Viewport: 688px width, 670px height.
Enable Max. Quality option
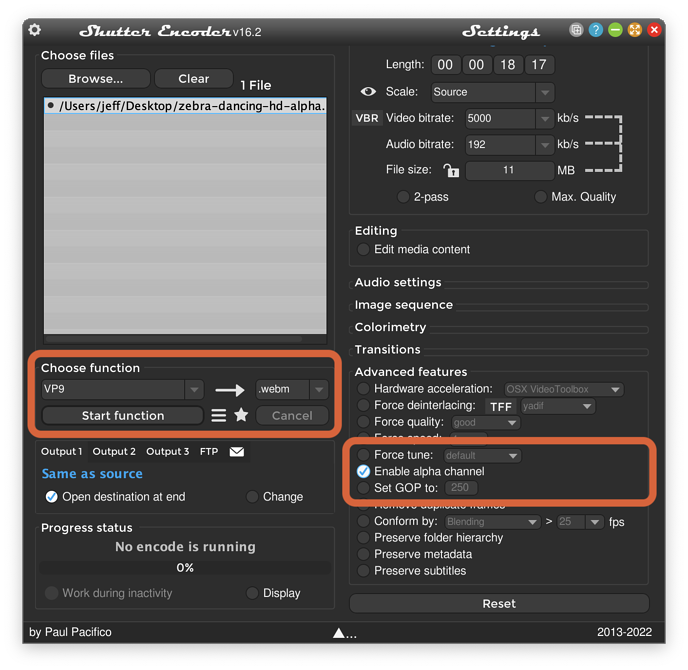pos(540,197)
